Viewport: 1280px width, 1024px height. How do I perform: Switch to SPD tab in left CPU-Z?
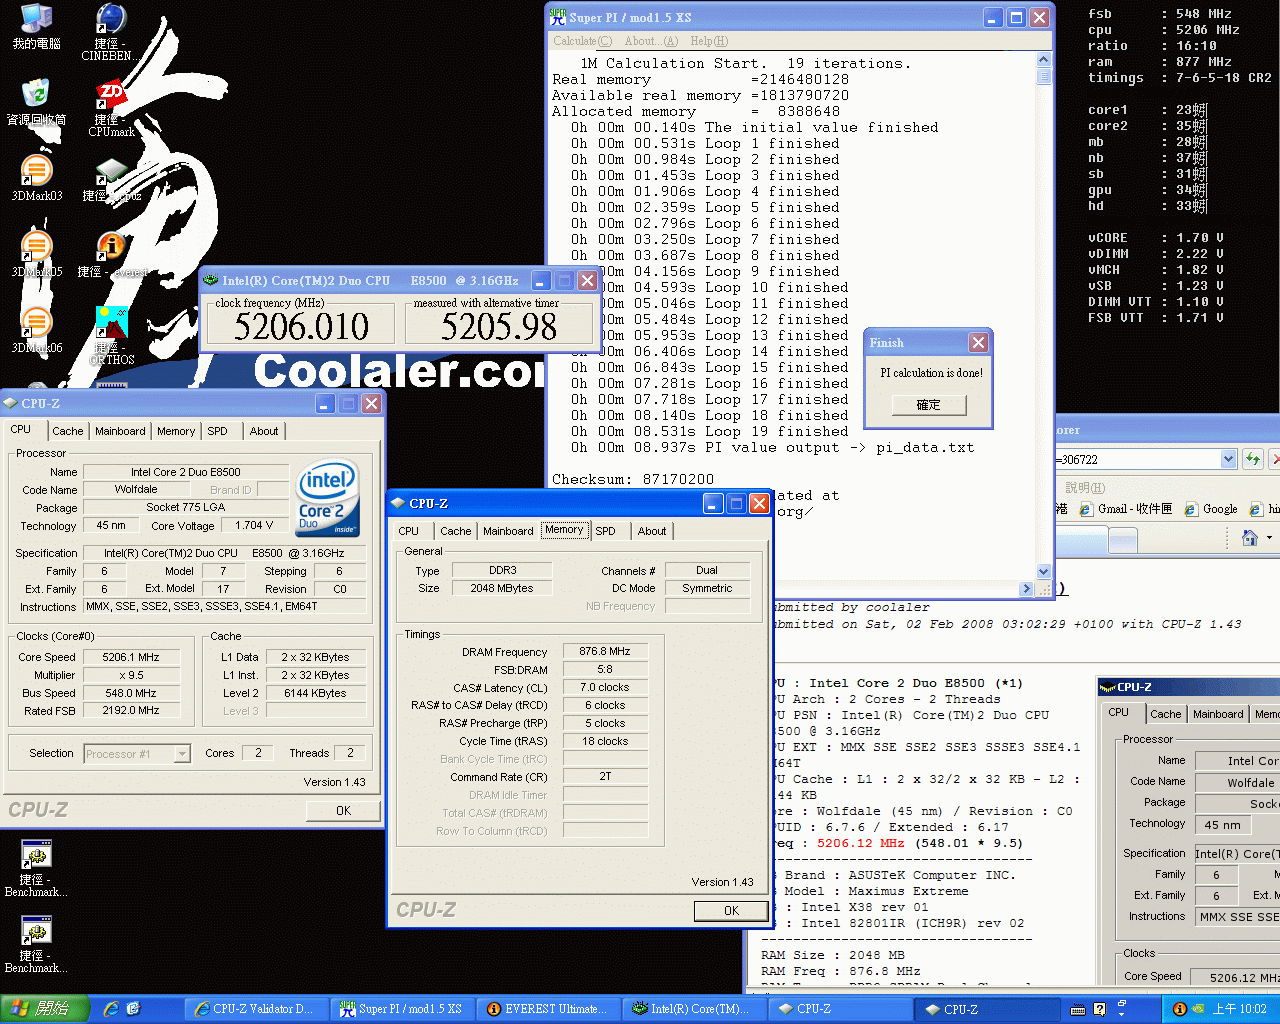217,431
